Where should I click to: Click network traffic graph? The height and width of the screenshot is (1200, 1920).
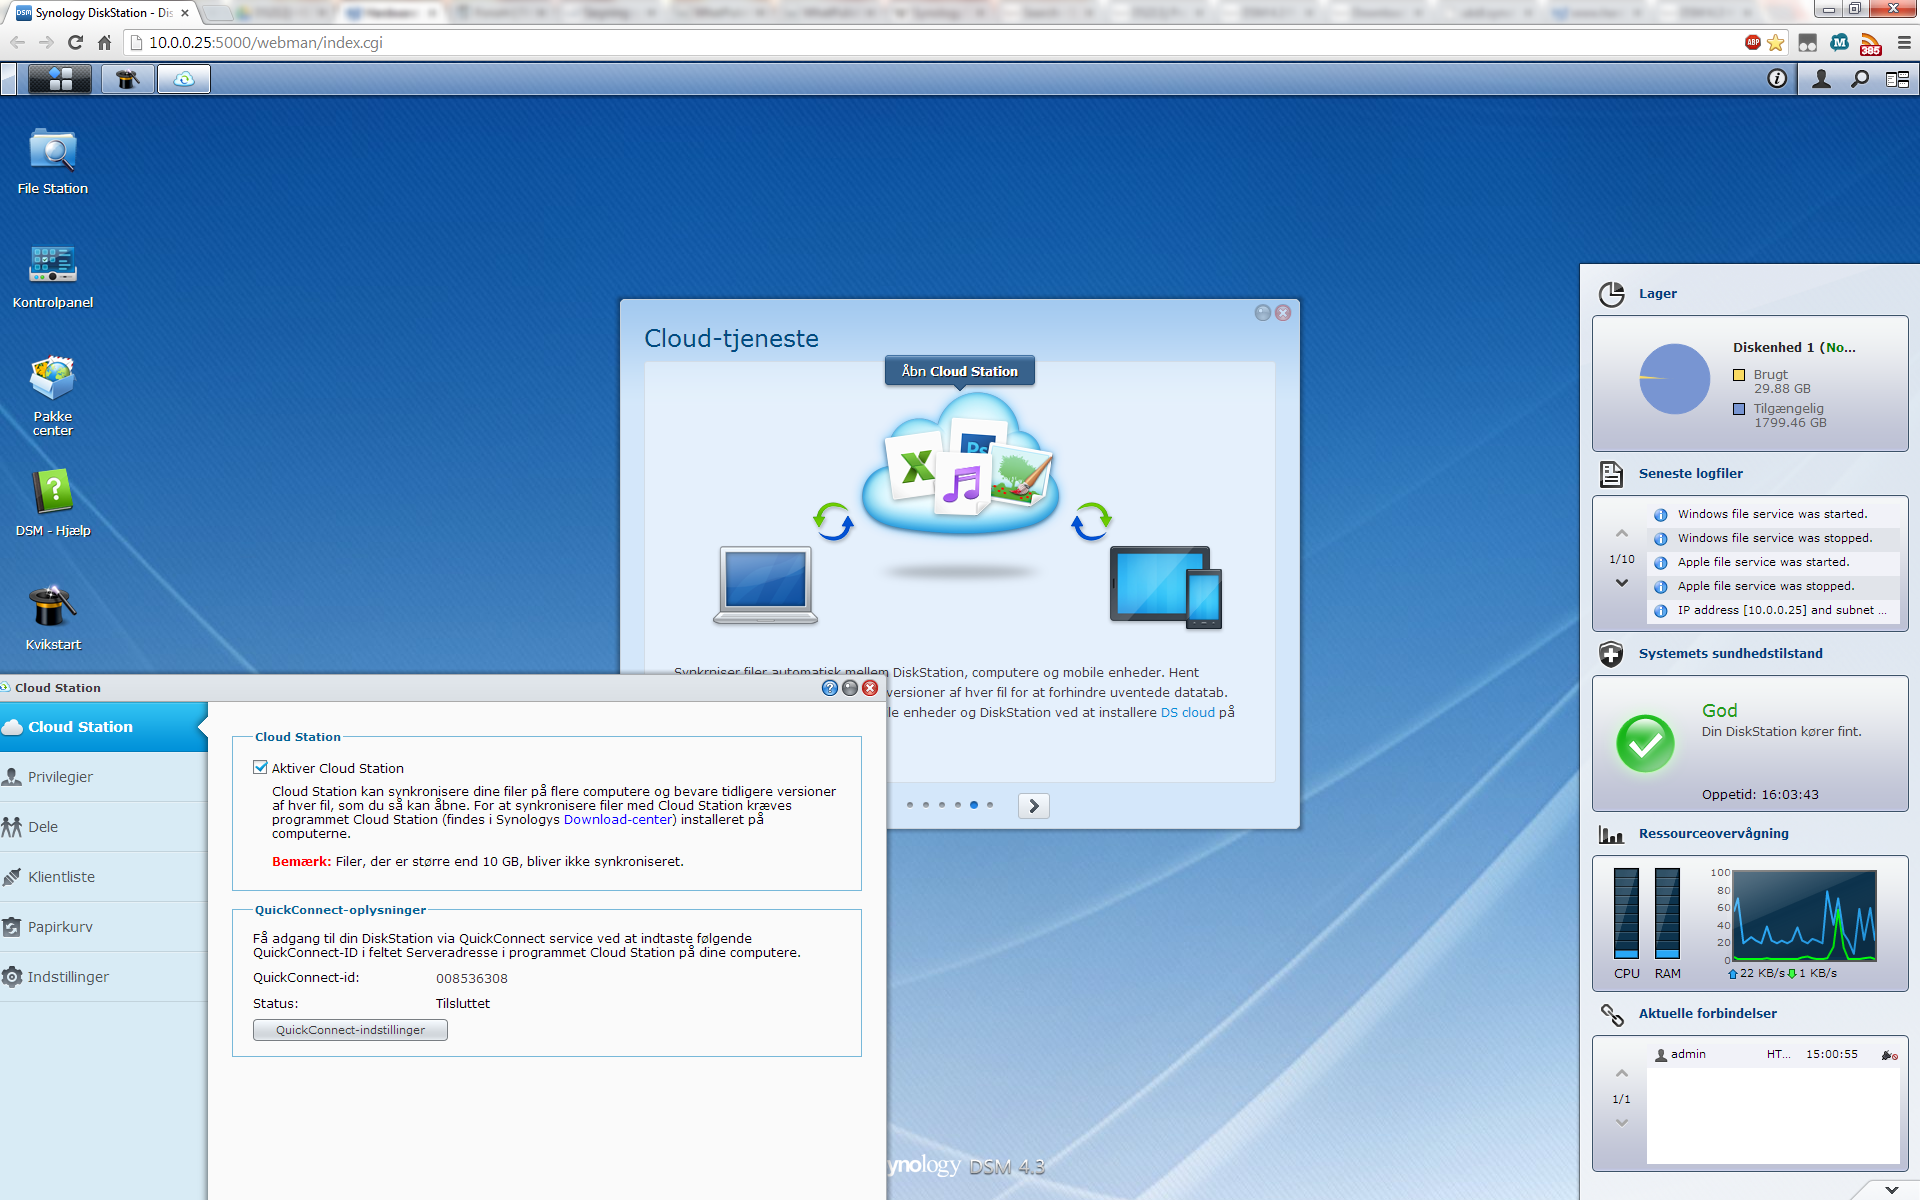[x=1804, y=915]
